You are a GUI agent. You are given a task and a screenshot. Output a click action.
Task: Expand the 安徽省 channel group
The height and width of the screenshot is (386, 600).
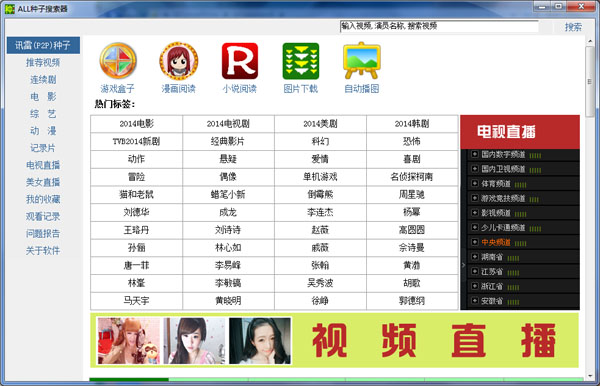click(x=475, y=301)
